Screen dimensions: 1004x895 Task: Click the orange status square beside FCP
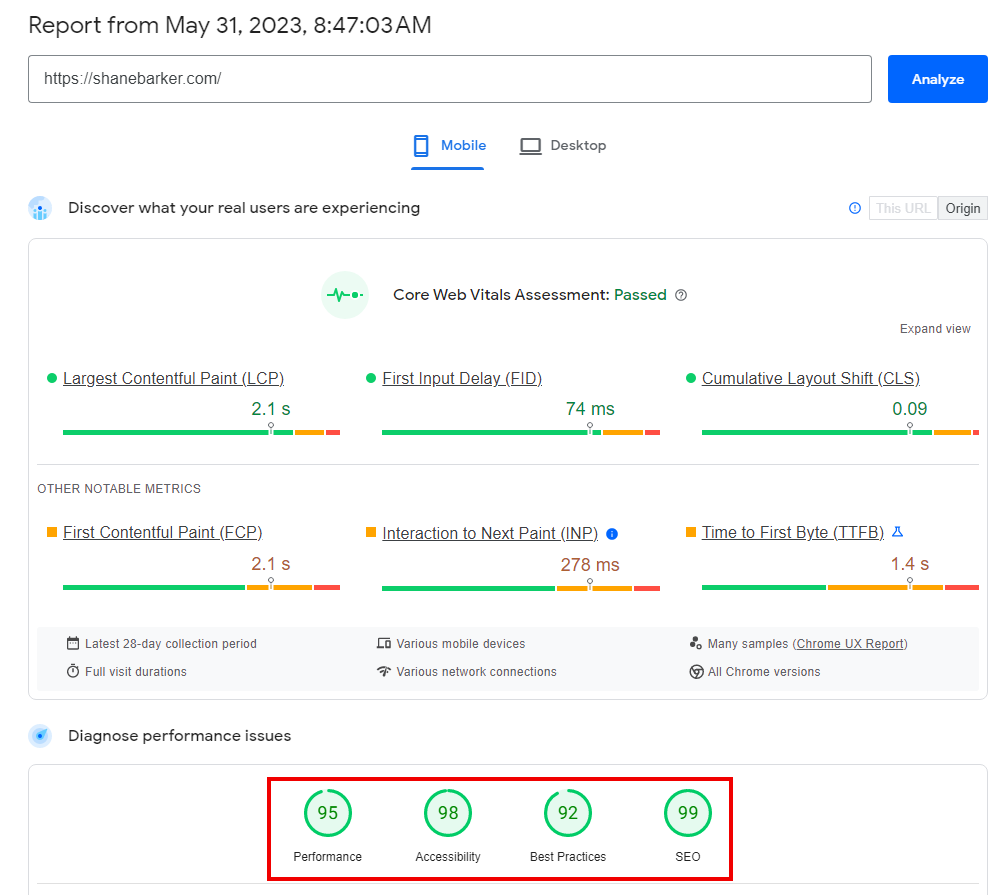tap(52, 532)
